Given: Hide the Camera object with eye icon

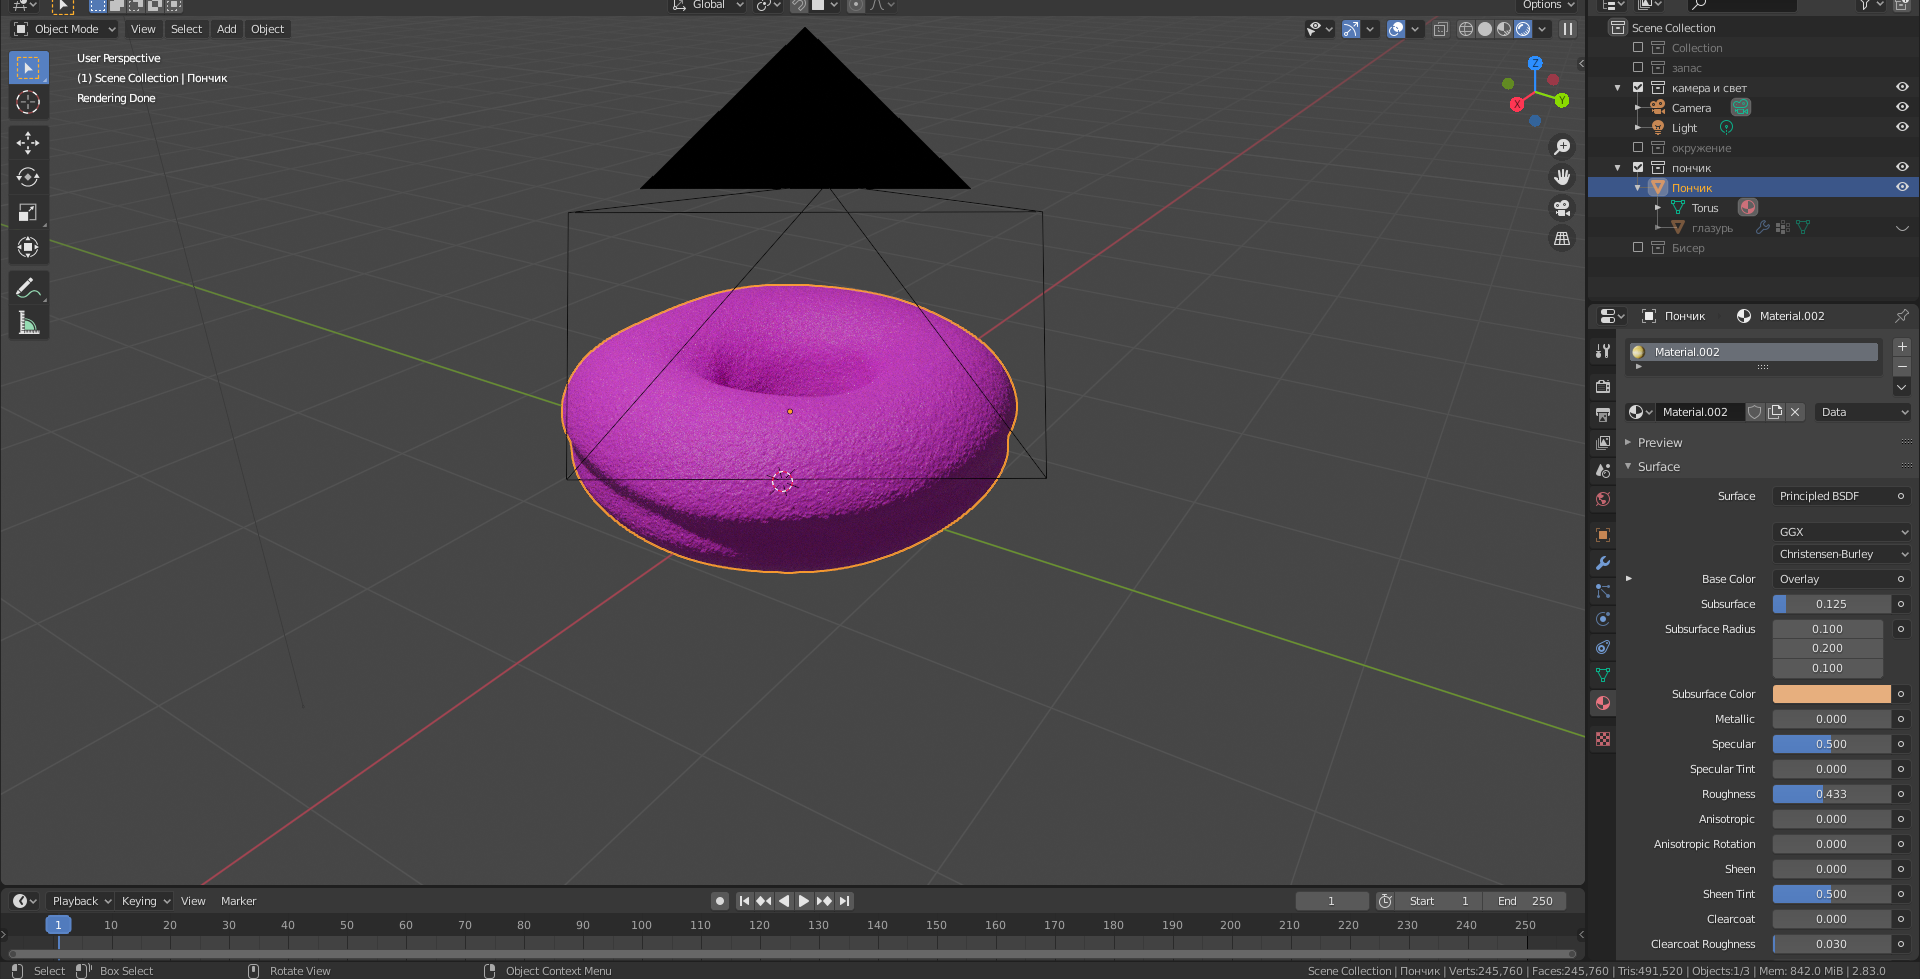Looking at the screenshot, I should pyautogui.click(x=1902, y=108).
